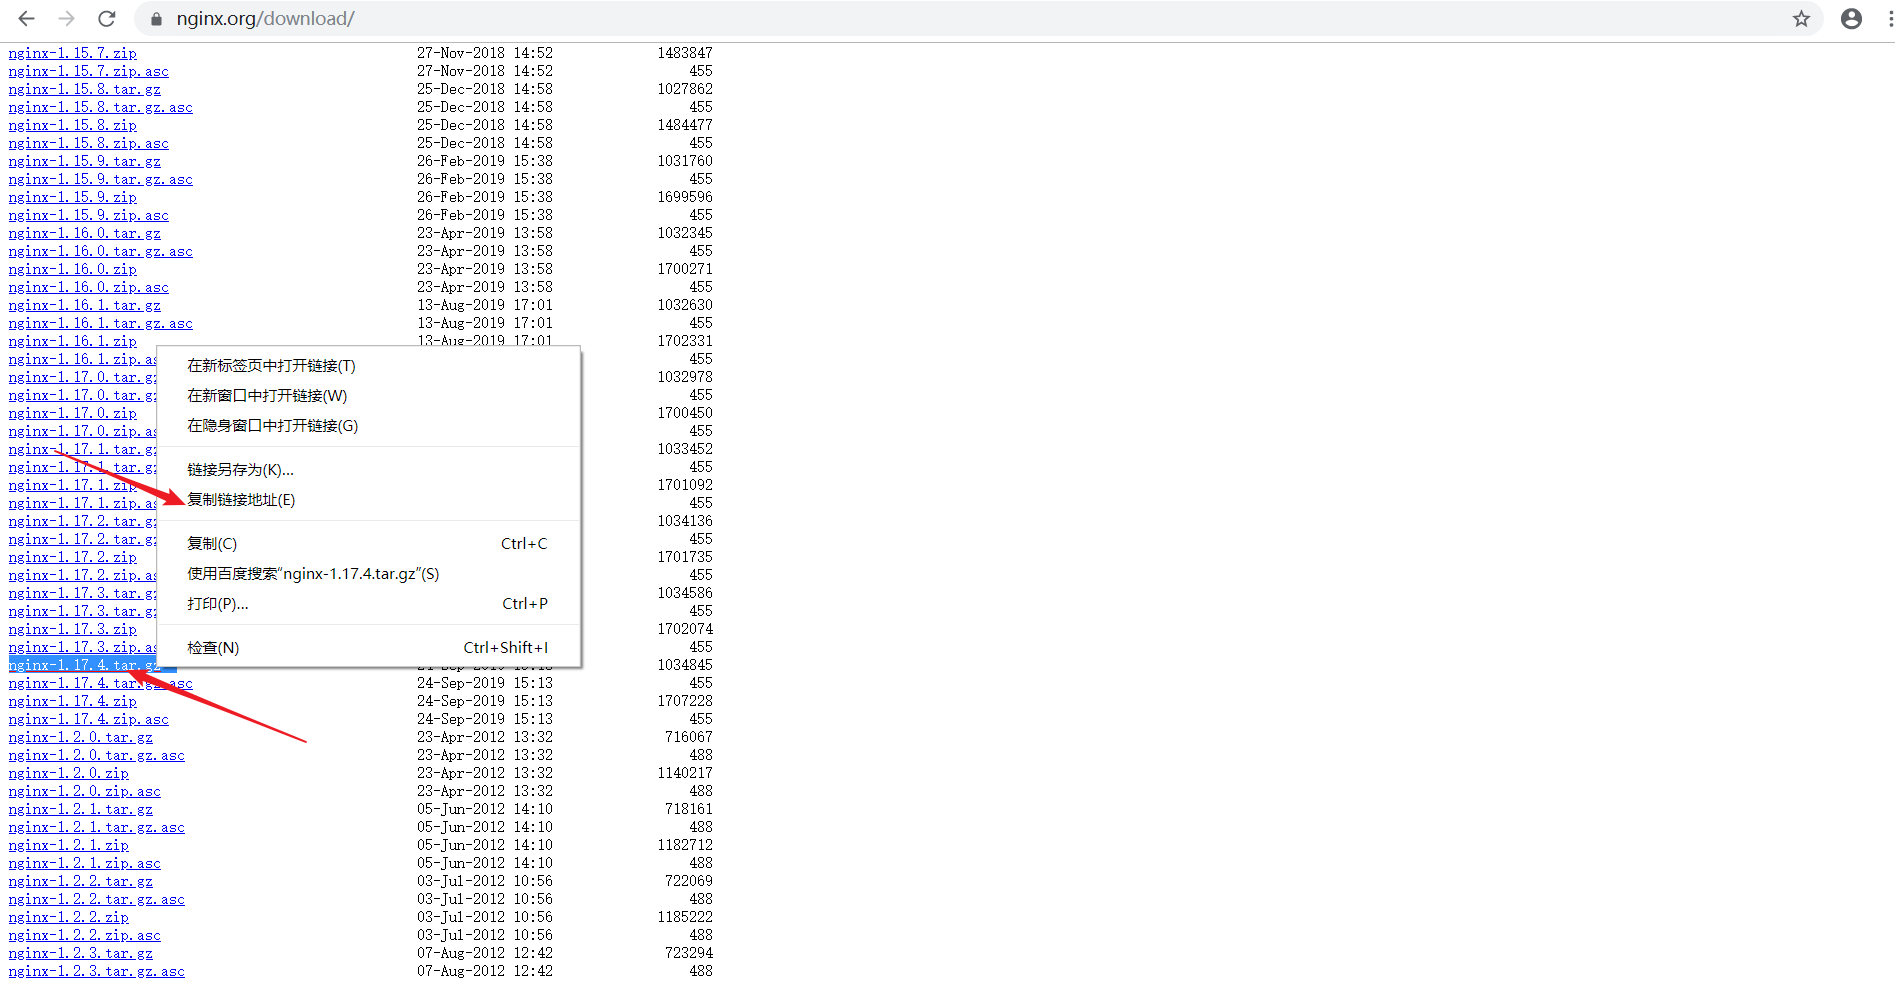This screenshot has height=982, width=1895.
Task: Download nginx-1.2.2.tar.gz
Action: (81, 881)
